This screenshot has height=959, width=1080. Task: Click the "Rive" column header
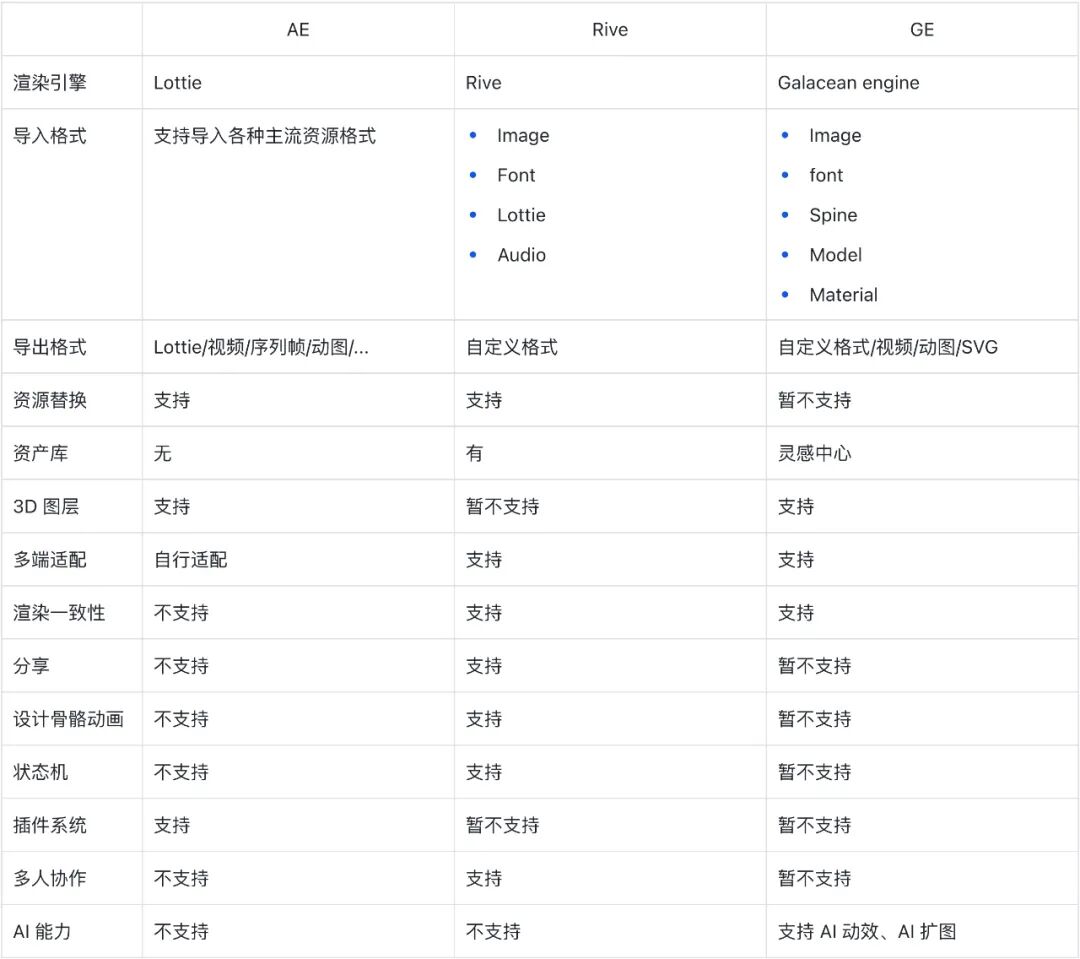click(610, 30)
